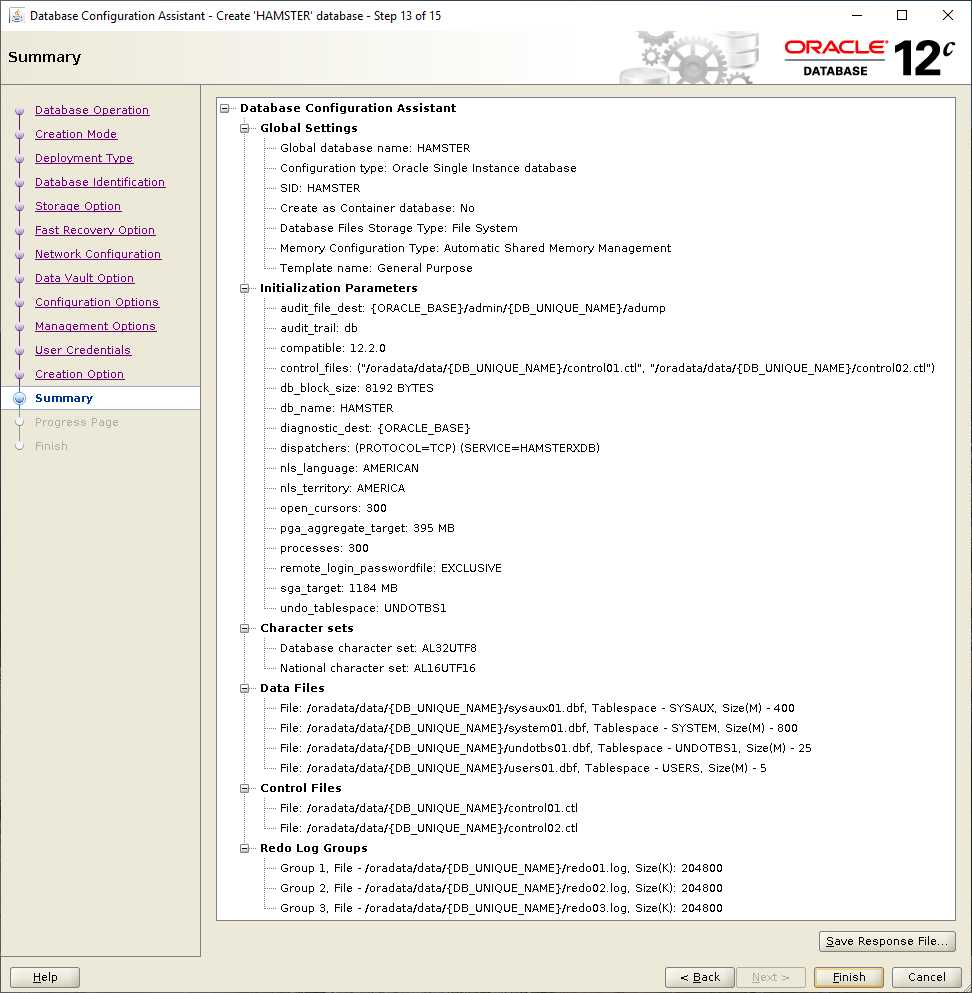Select the system01.dbf data file row

tap(539, 728)
